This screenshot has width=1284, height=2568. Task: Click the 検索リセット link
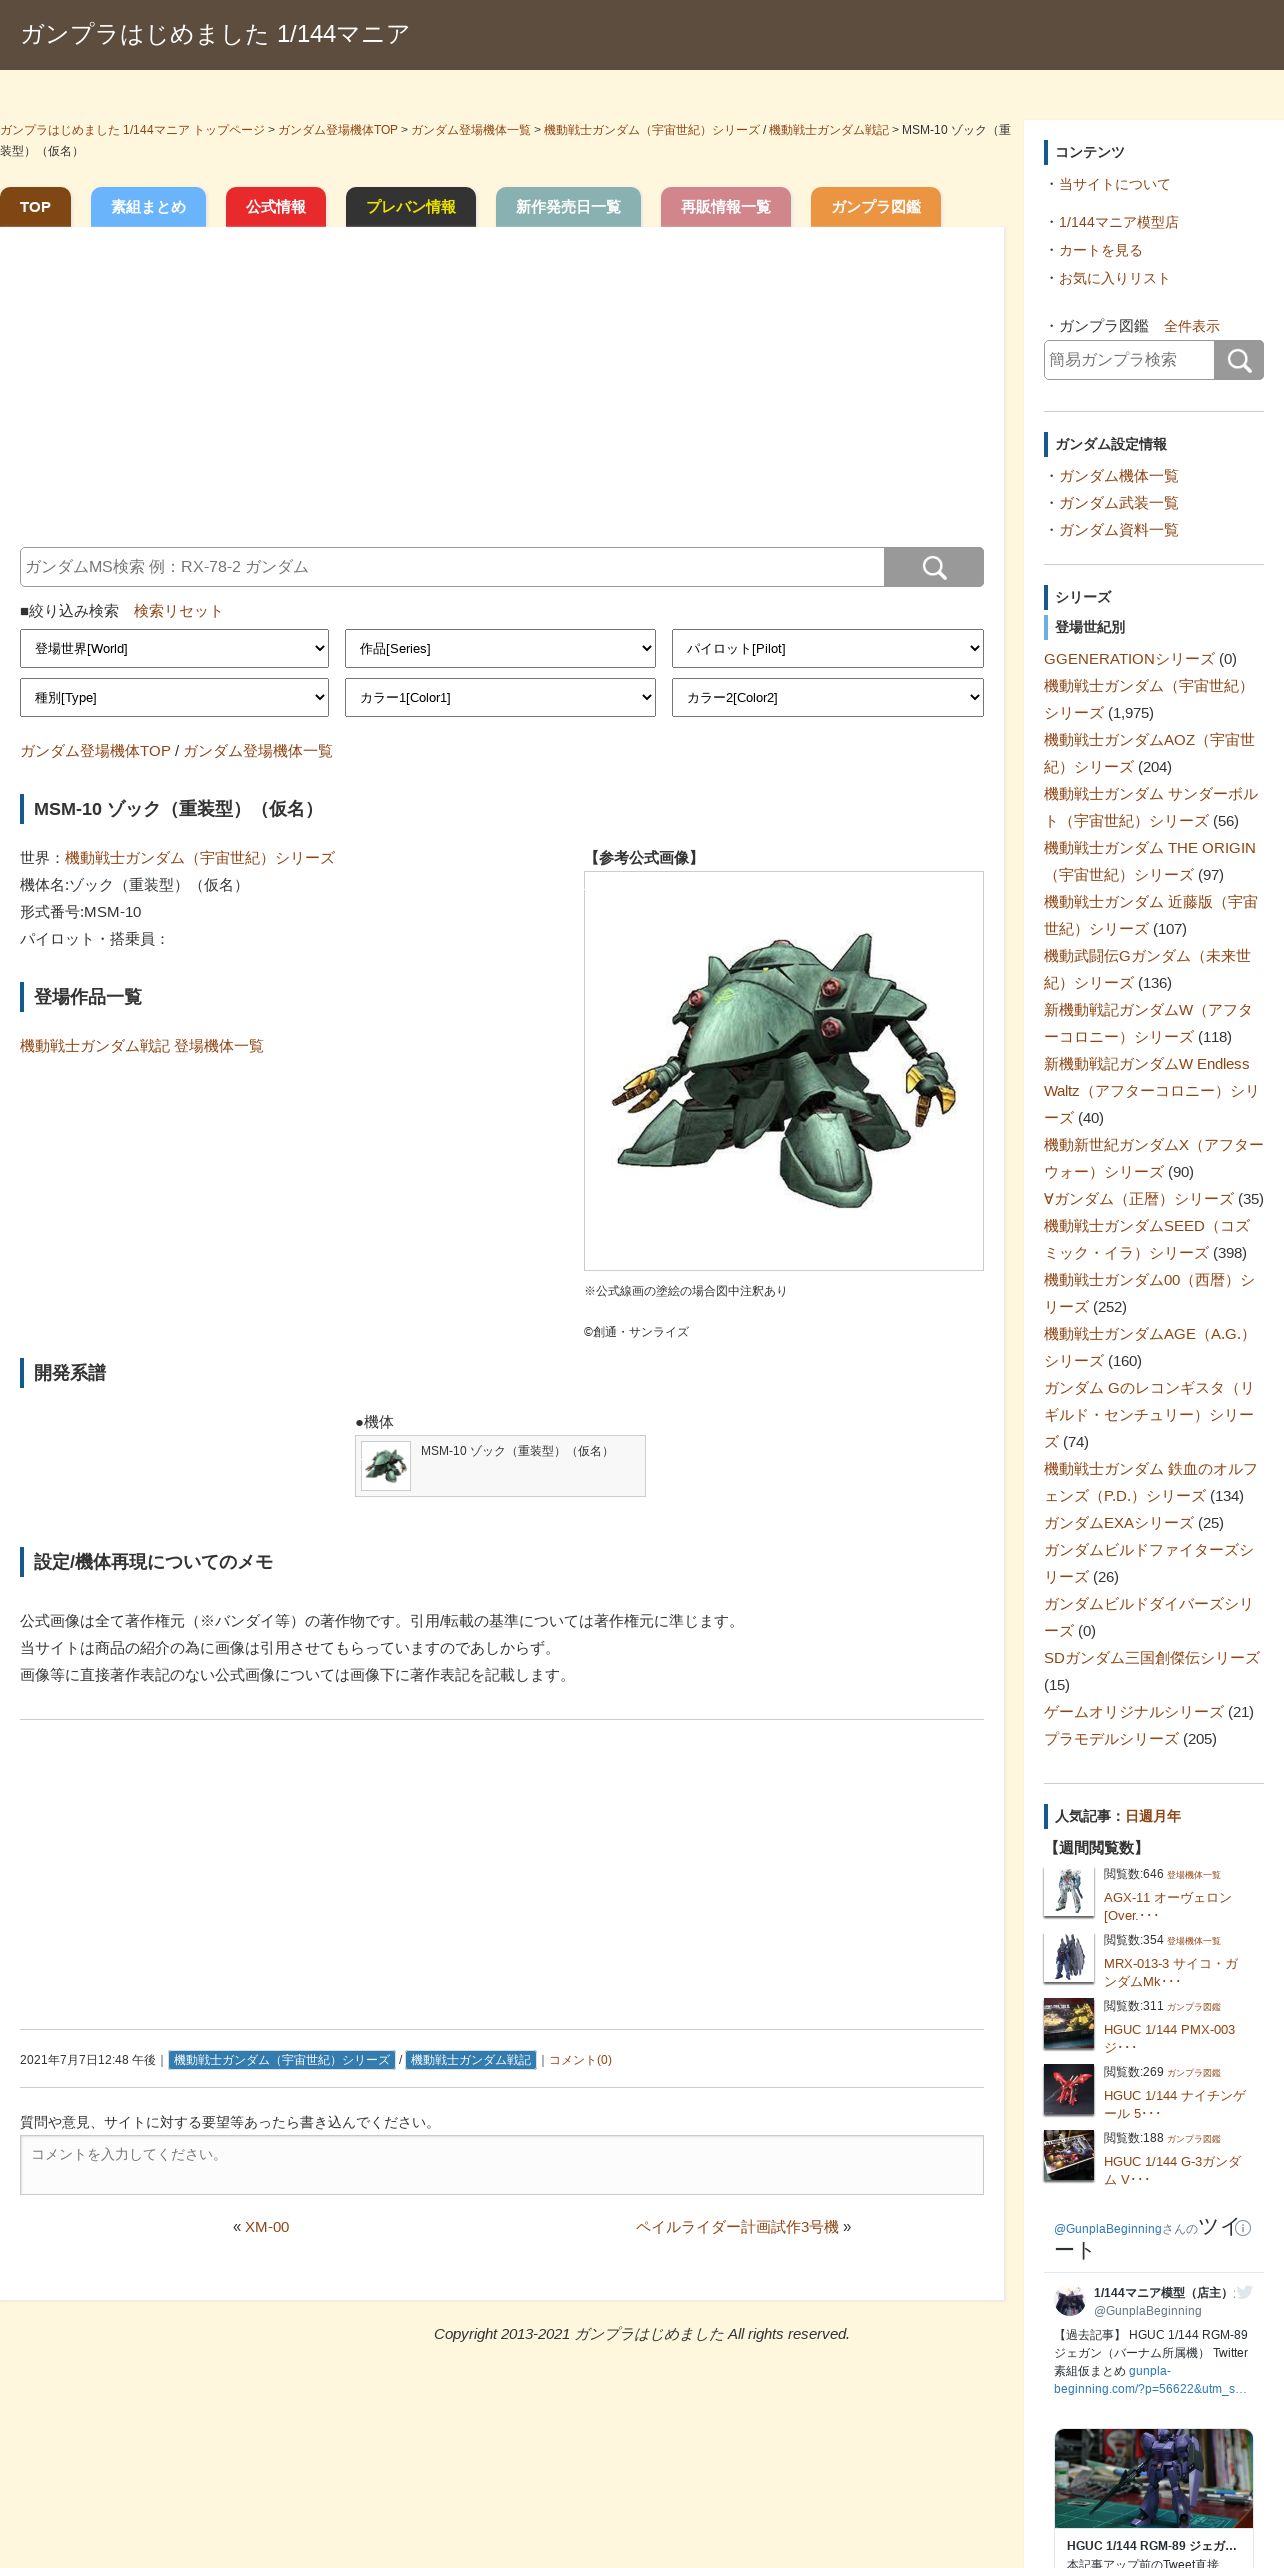tap(178, 611)
